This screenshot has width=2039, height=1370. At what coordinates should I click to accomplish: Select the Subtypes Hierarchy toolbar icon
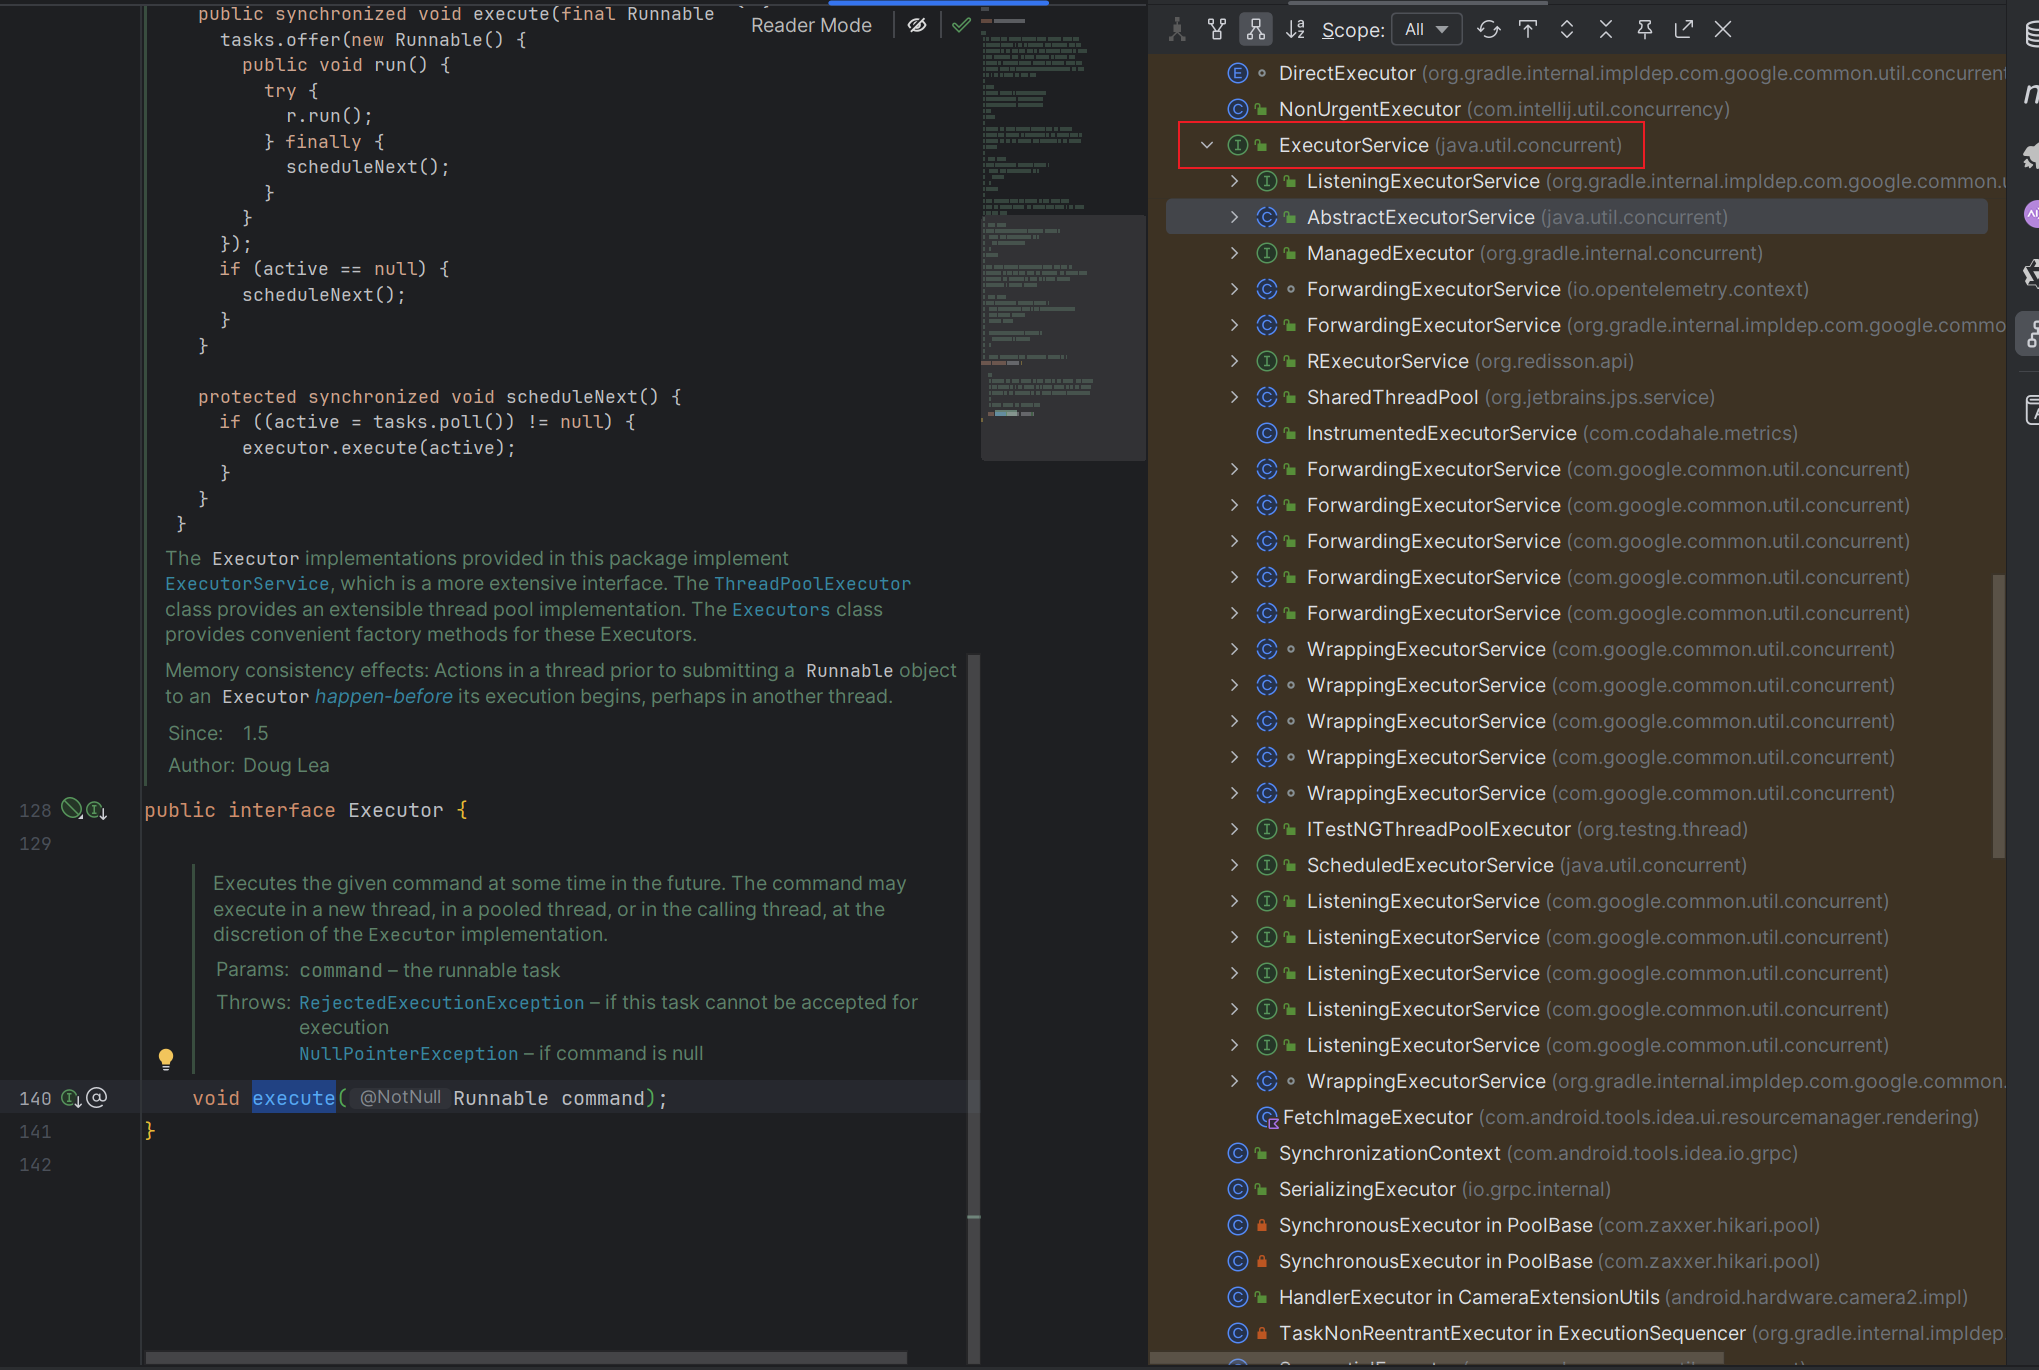click(1255, 29)
